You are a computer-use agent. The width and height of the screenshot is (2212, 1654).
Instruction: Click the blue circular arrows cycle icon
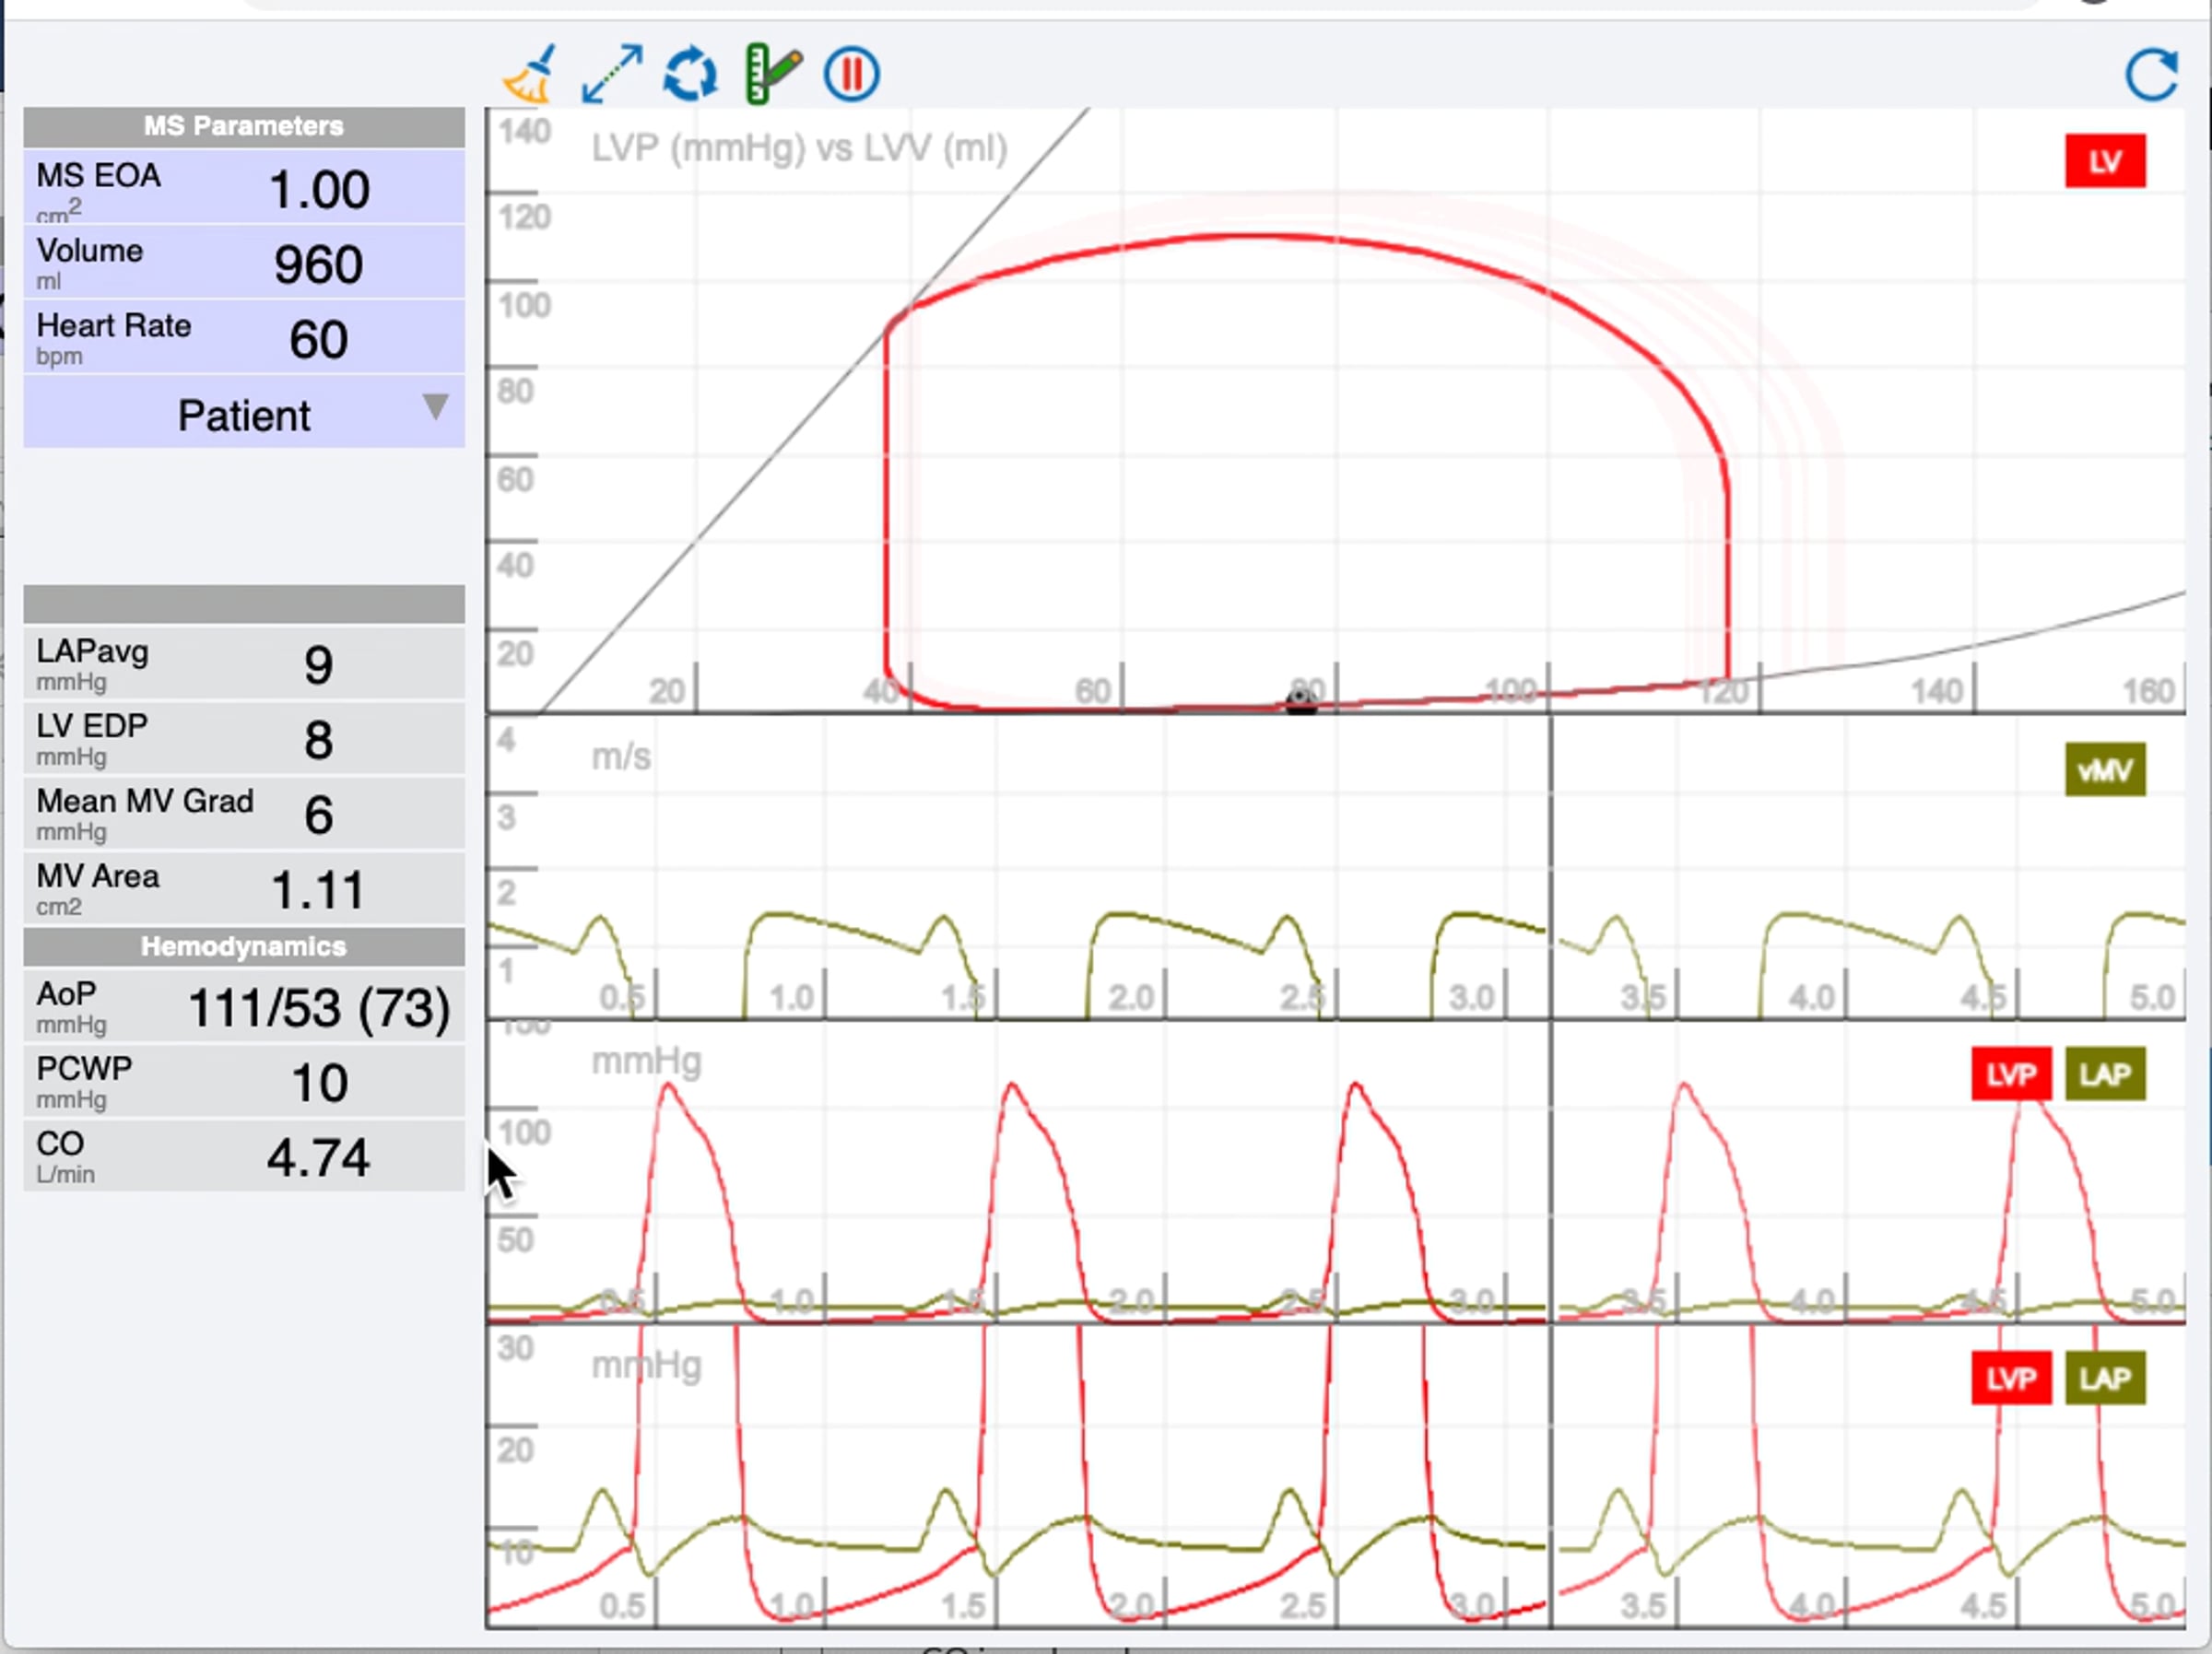pos(690,74)
